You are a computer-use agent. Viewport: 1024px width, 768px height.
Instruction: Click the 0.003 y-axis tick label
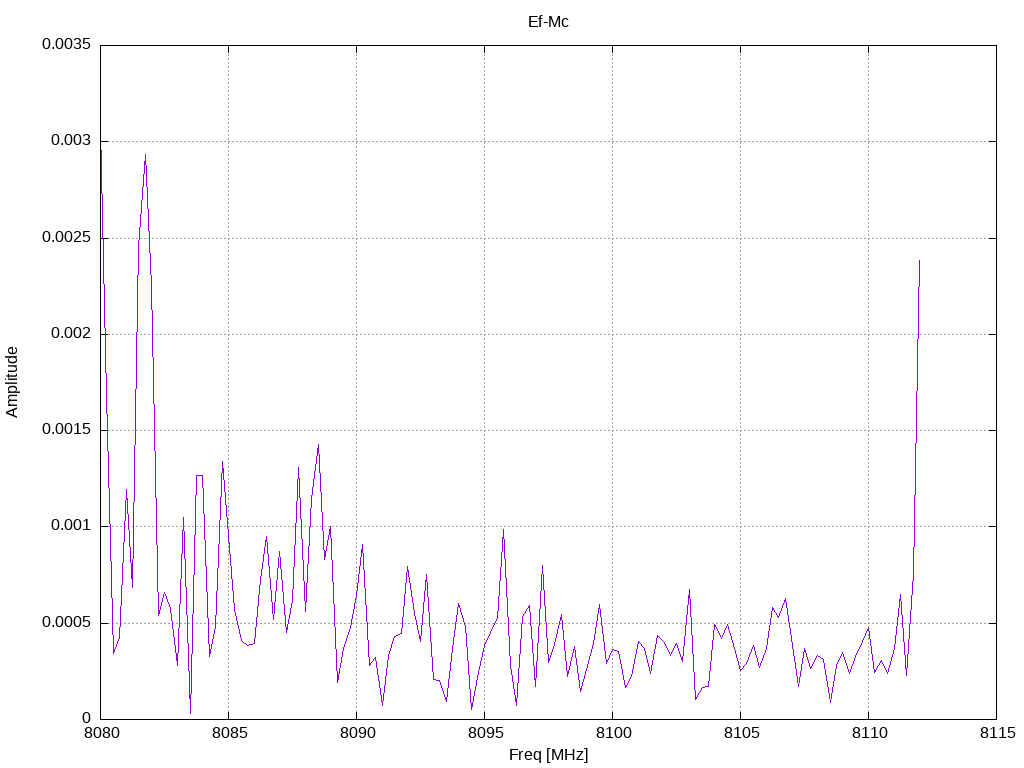[71, 141]
